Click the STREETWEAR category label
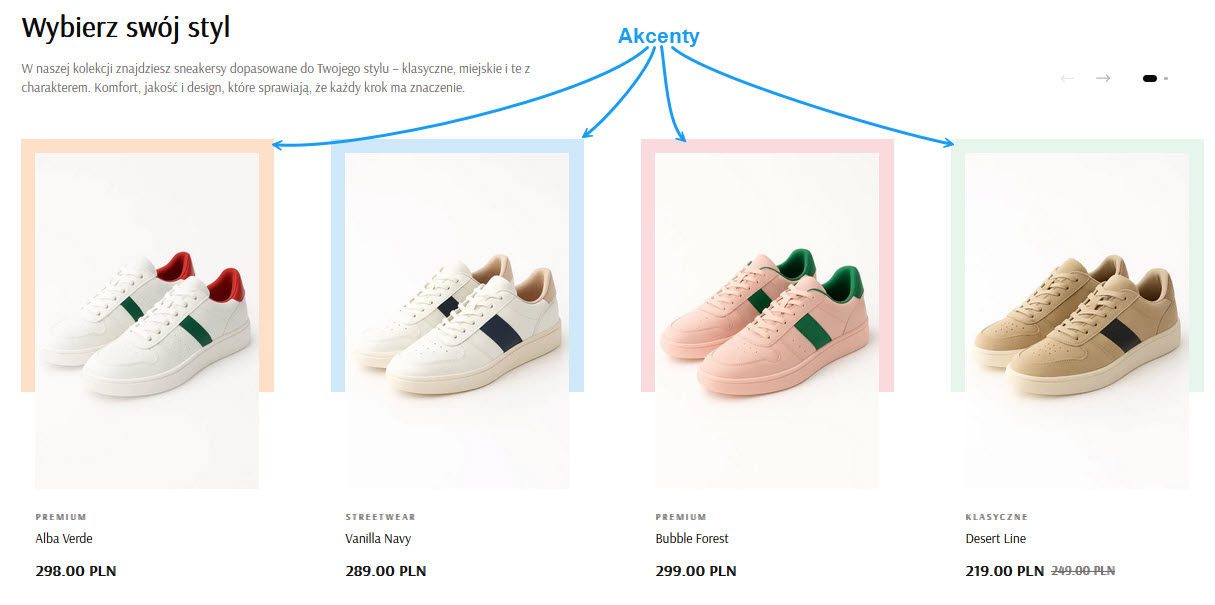This screenshot has height=605, width=1215. (x=380, y=517)
